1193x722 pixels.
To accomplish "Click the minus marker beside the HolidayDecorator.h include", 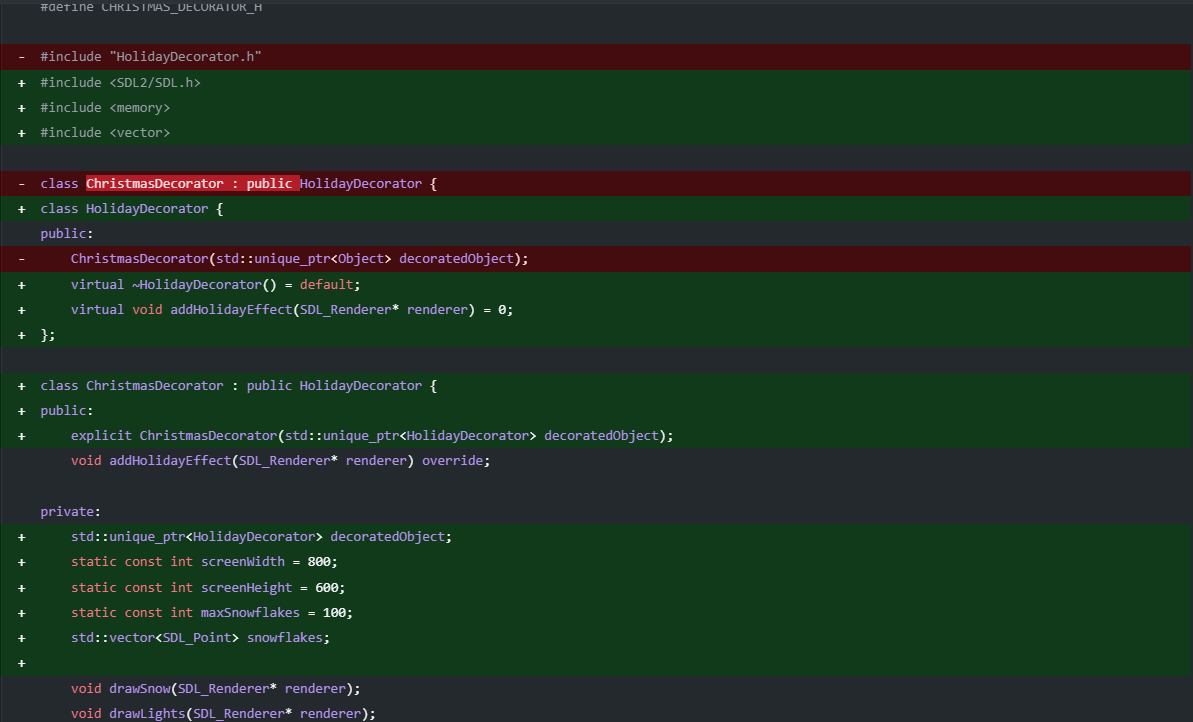I will 21,57.
